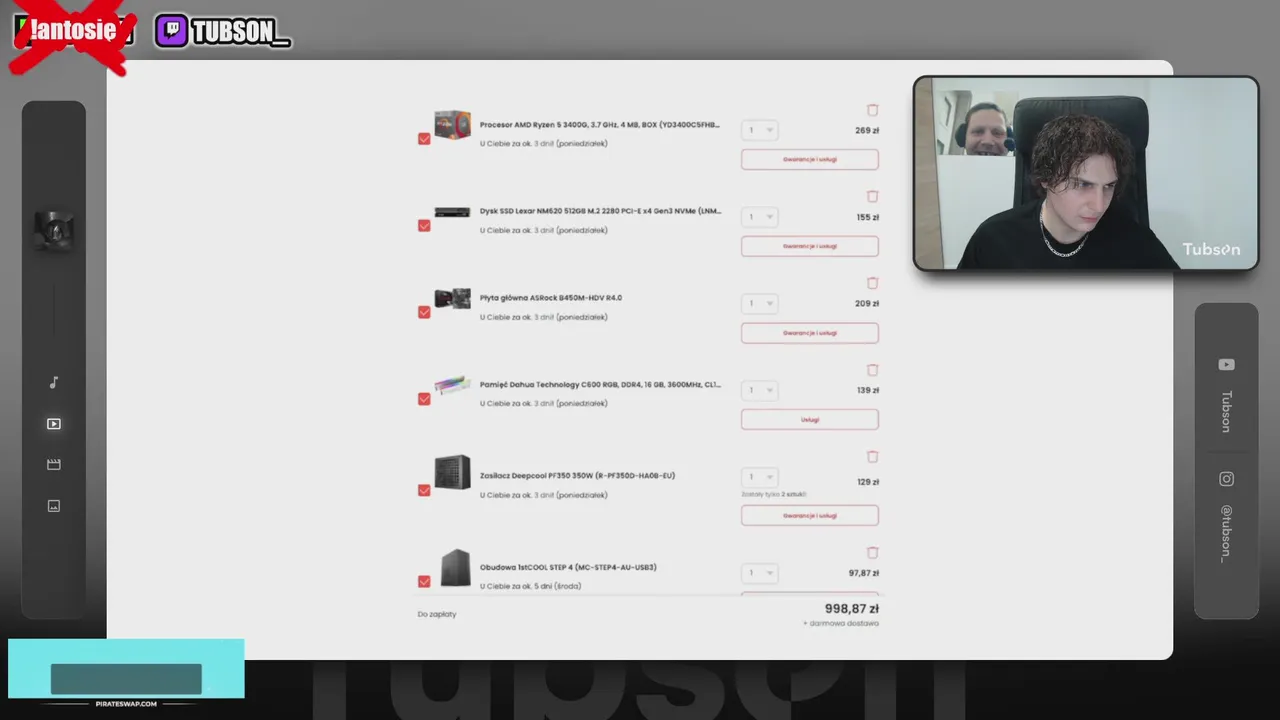Click the webcam overlay with Tubson watermark
The width and height of the screenshot is (1280, 720).
click(1086, 173)
